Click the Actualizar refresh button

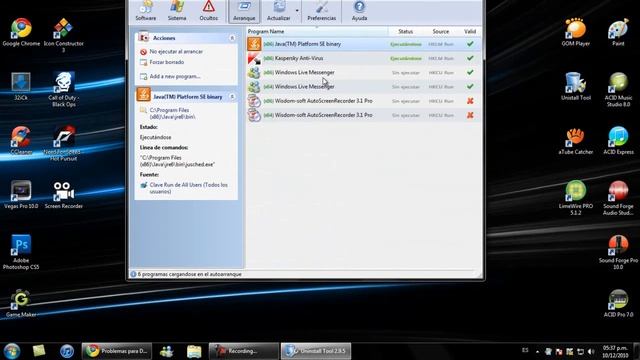278,11
